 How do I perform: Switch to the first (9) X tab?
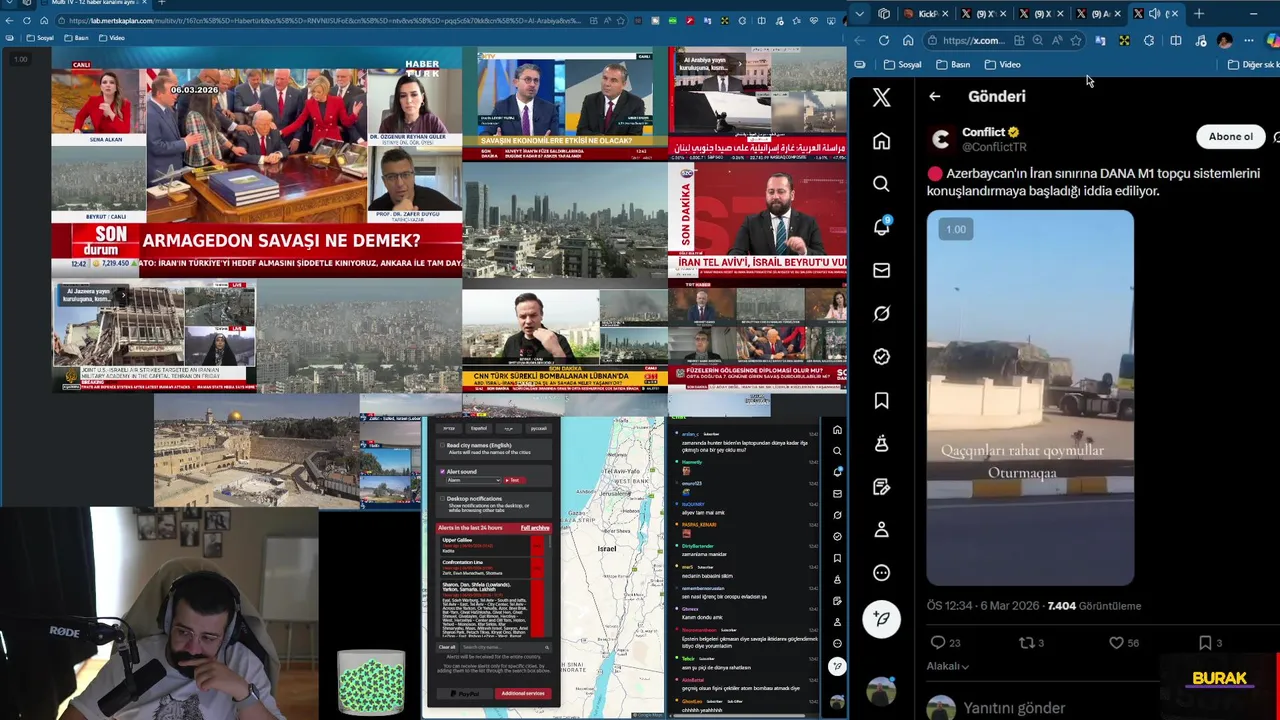[x=985, y=13]
